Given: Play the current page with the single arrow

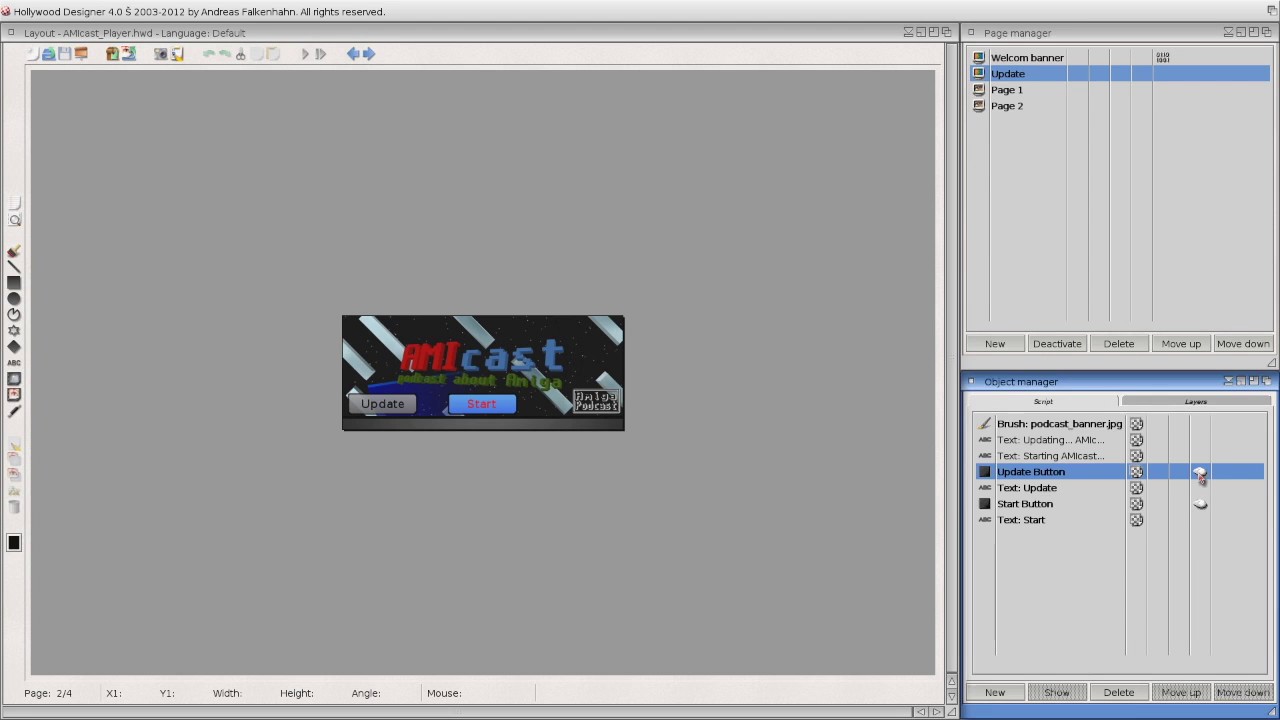Looking at the screenshot, I should [305, 54].
